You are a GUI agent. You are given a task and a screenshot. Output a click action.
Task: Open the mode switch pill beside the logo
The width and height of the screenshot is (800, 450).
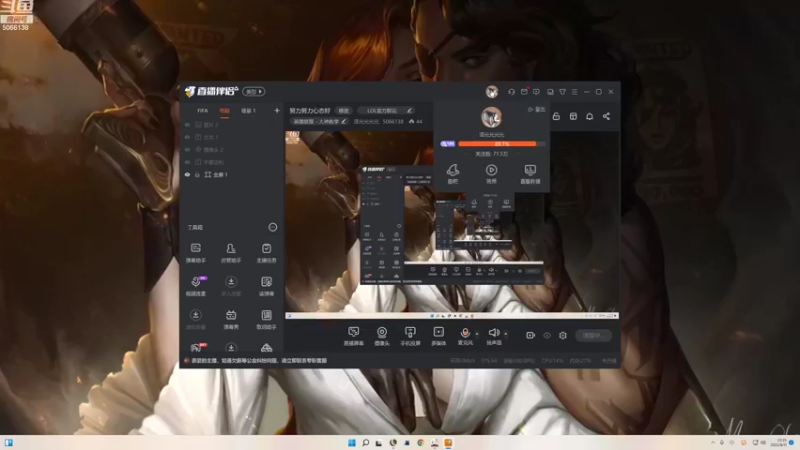click(254, 91)
